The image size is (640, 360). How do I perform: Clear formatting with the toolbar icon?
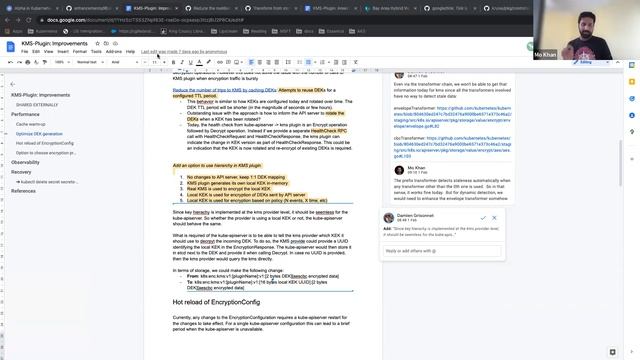(356, 62)
